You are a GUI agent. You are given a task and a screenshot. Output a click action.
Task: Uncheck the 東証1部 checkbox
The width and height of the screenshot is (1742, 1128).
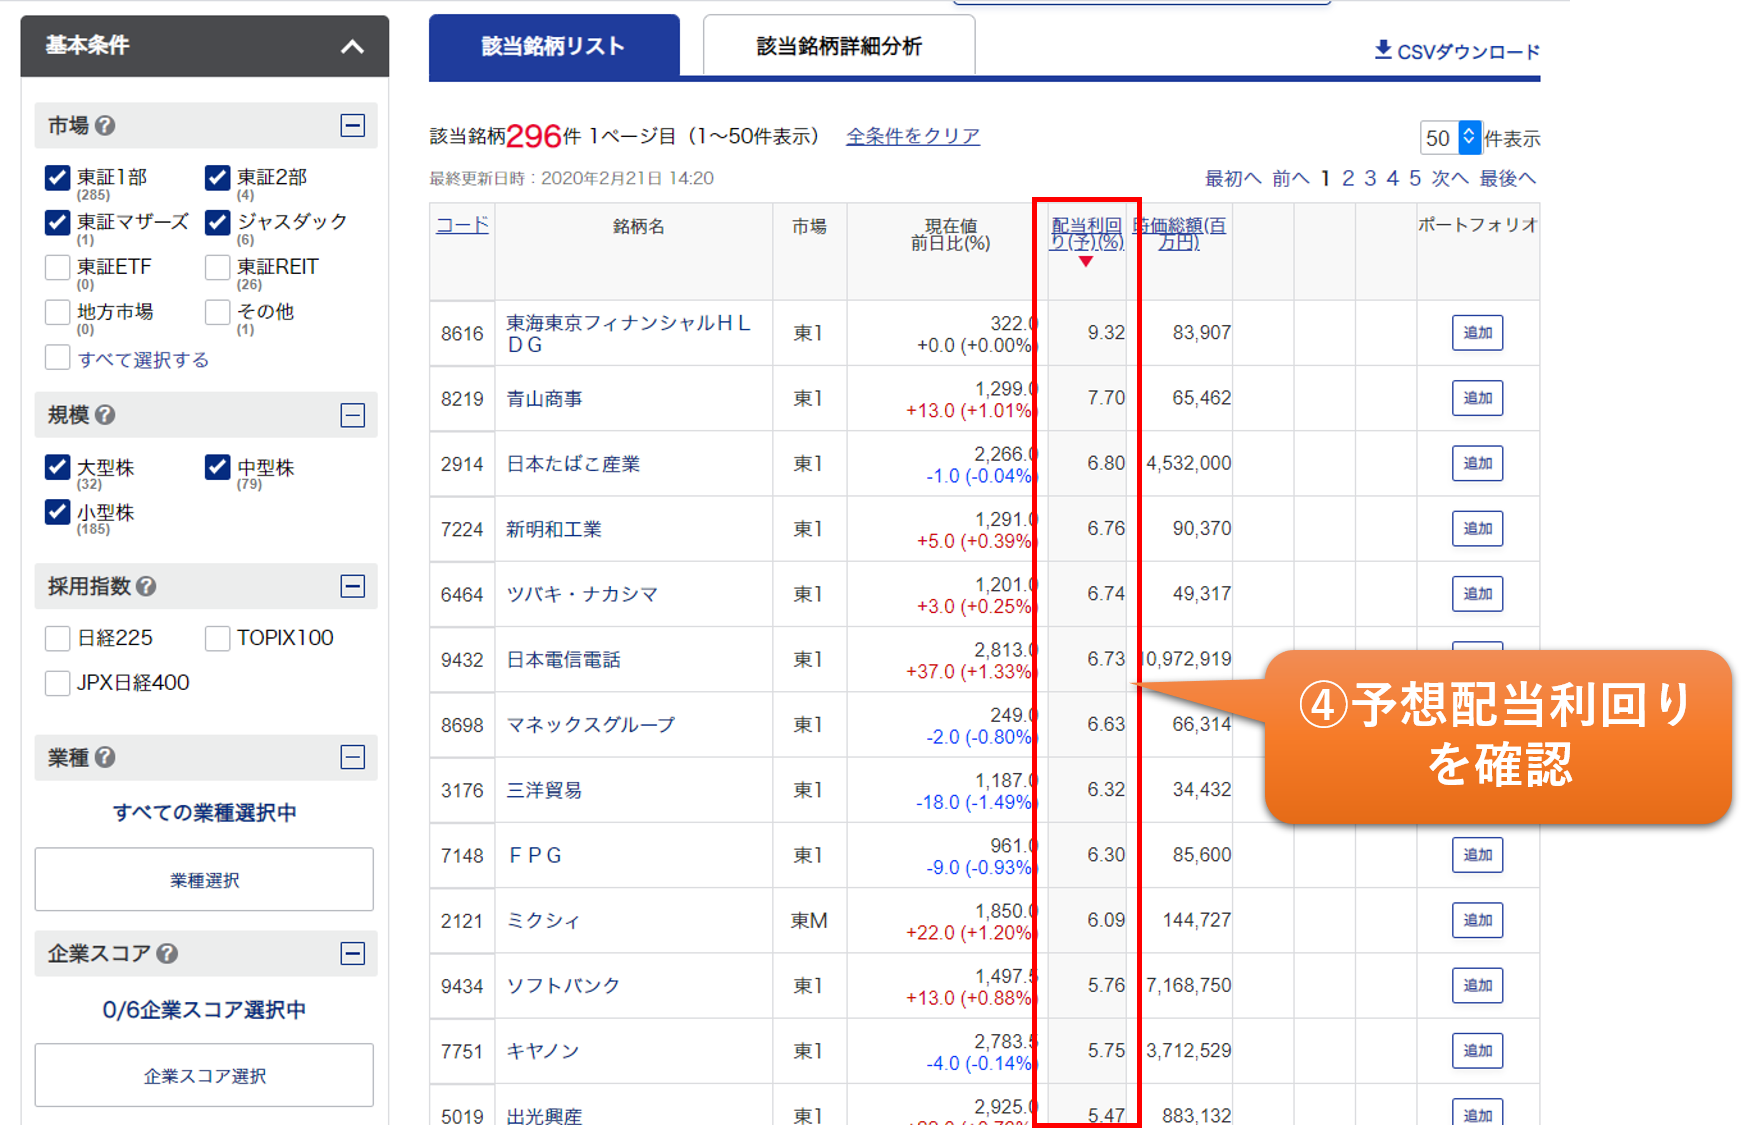pos(58,178)
